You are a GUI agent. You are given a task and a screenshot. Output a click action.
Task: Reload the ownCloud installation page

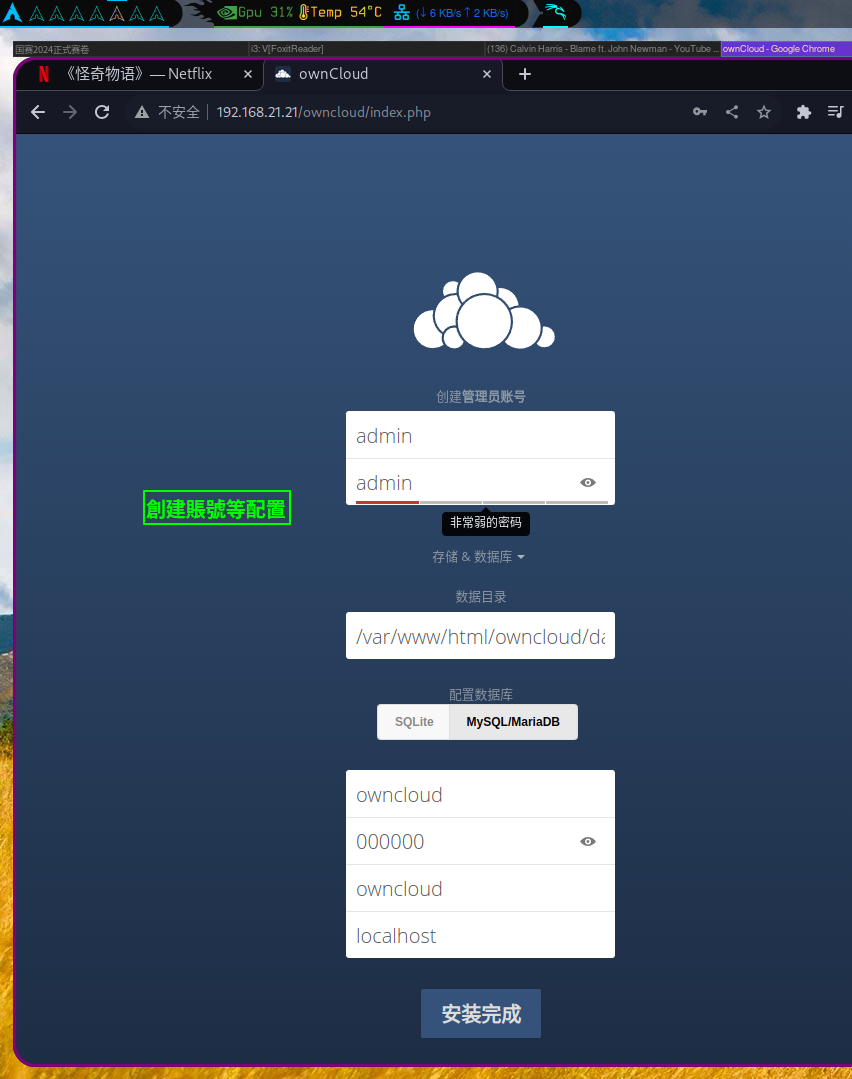click(101, 112)
